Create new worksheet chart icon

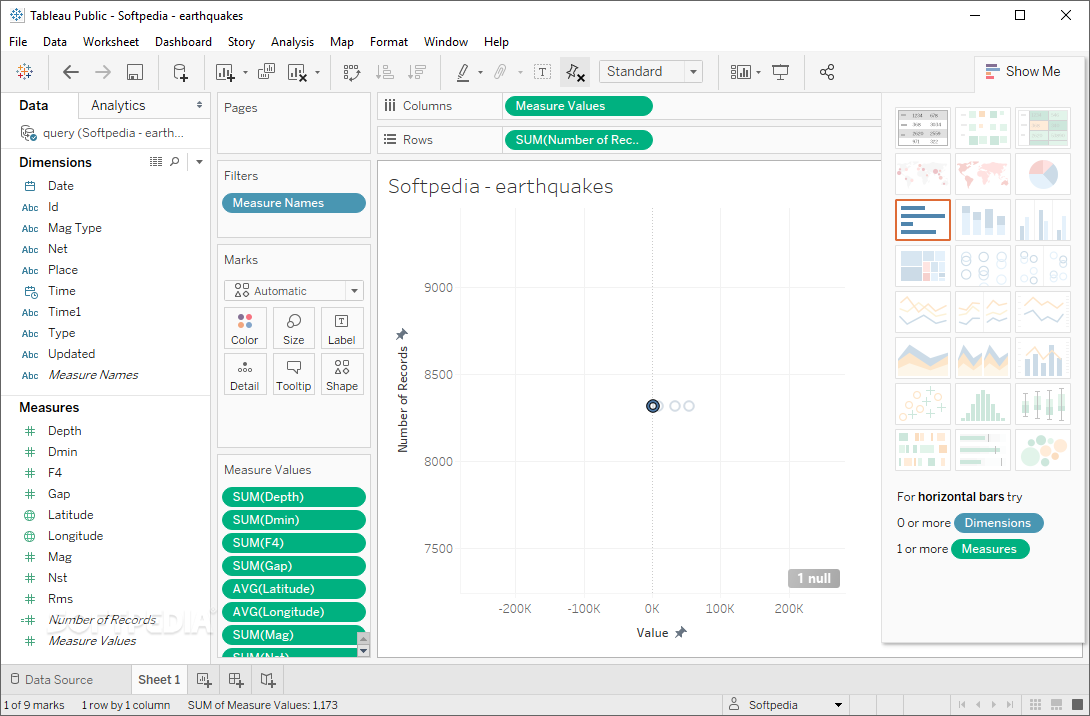tap(225, 72)
